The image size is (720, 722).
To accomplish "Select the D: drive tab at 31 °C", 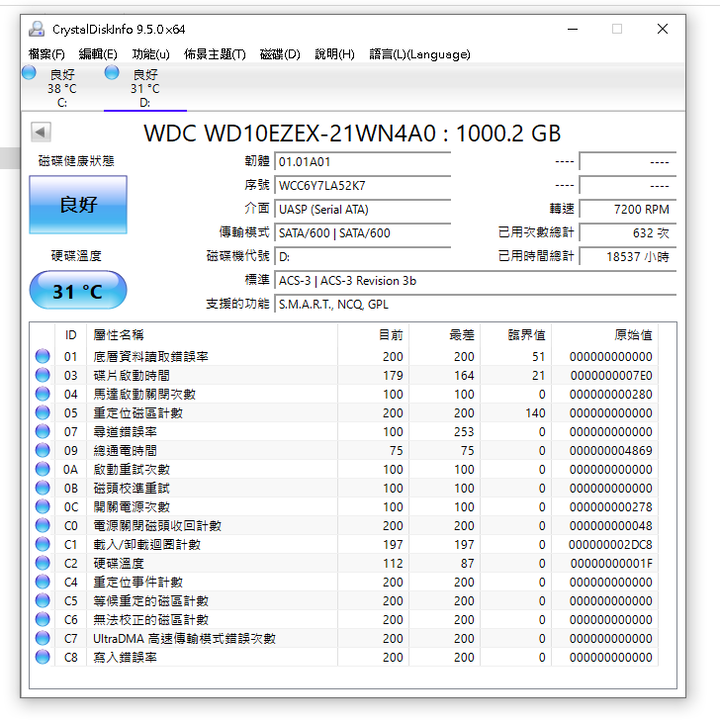I will tap(145, 88).
